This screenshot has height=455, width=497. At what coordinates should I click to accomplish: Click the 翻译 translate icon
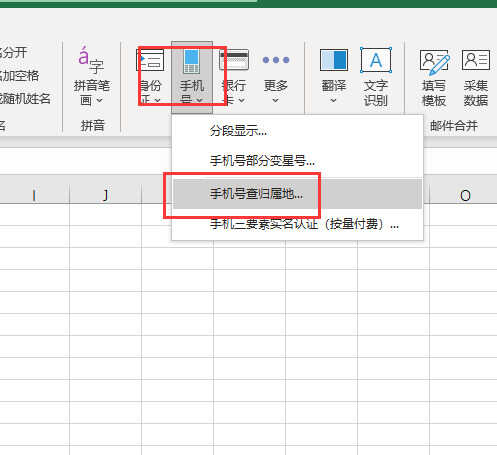[x=334, y=60]
